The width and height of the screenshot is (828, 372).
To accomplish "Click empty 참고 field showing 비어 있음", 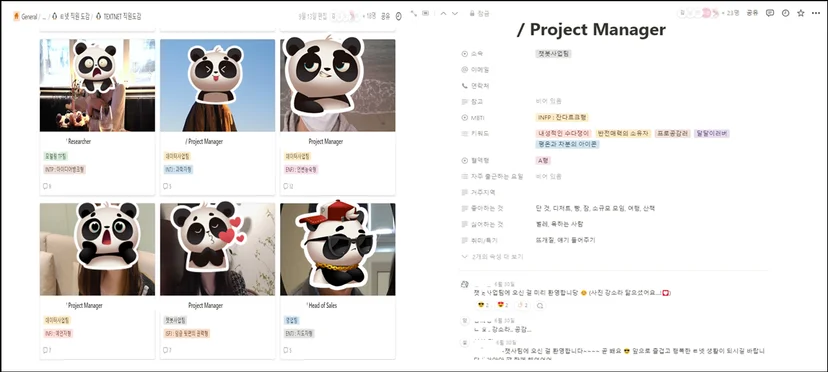I will (x=548, y=101).
